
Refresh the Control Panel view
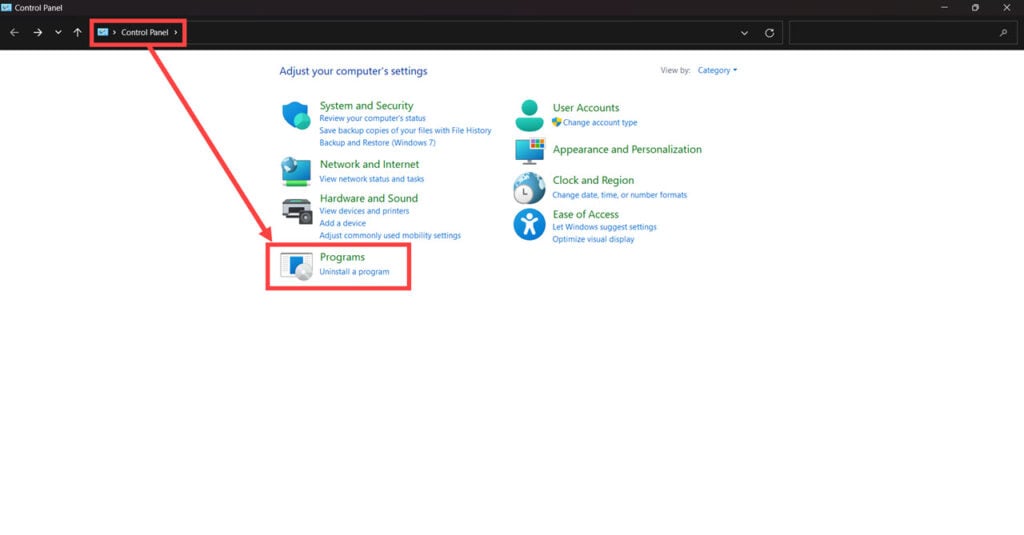click(769, 33)
